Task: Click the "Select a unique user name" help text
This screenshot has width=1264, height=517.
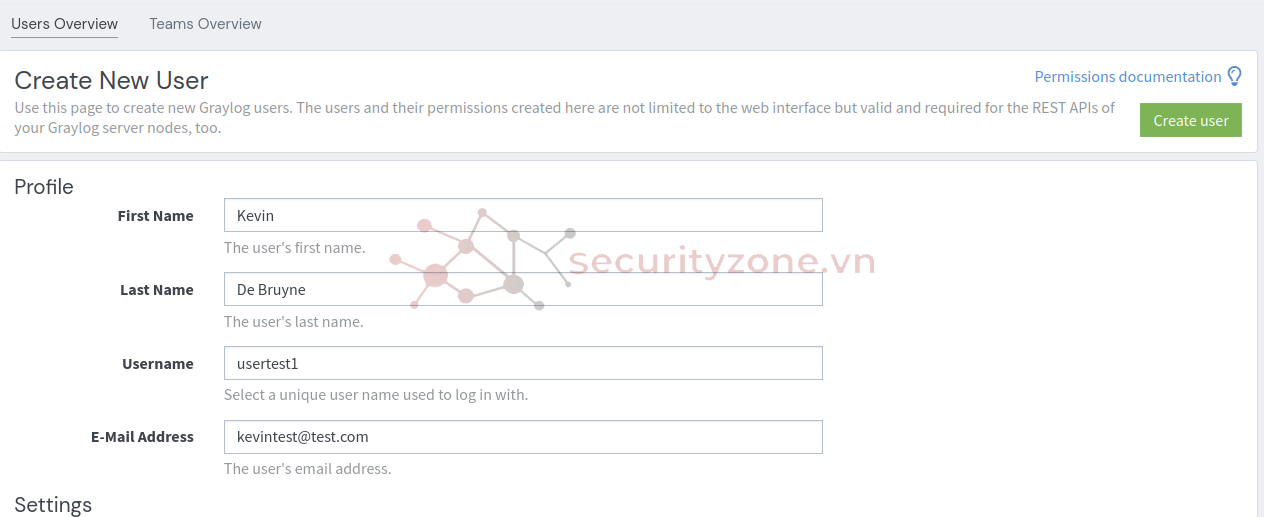Action: (x=375, y=395)
